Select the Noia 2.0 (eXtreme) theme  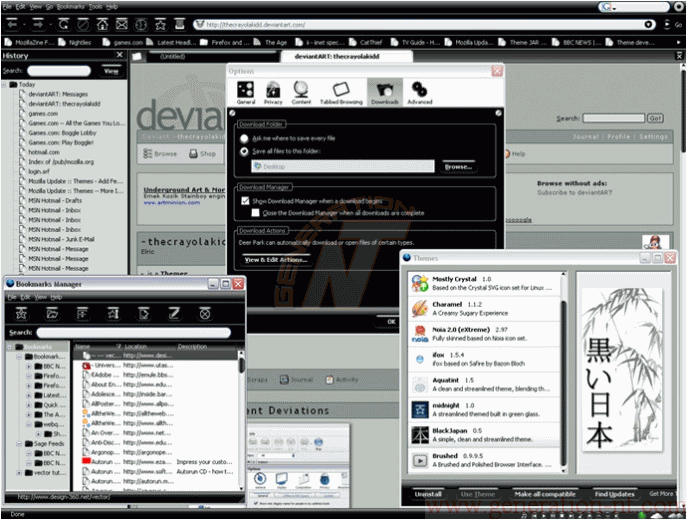(x=484, y=333)
